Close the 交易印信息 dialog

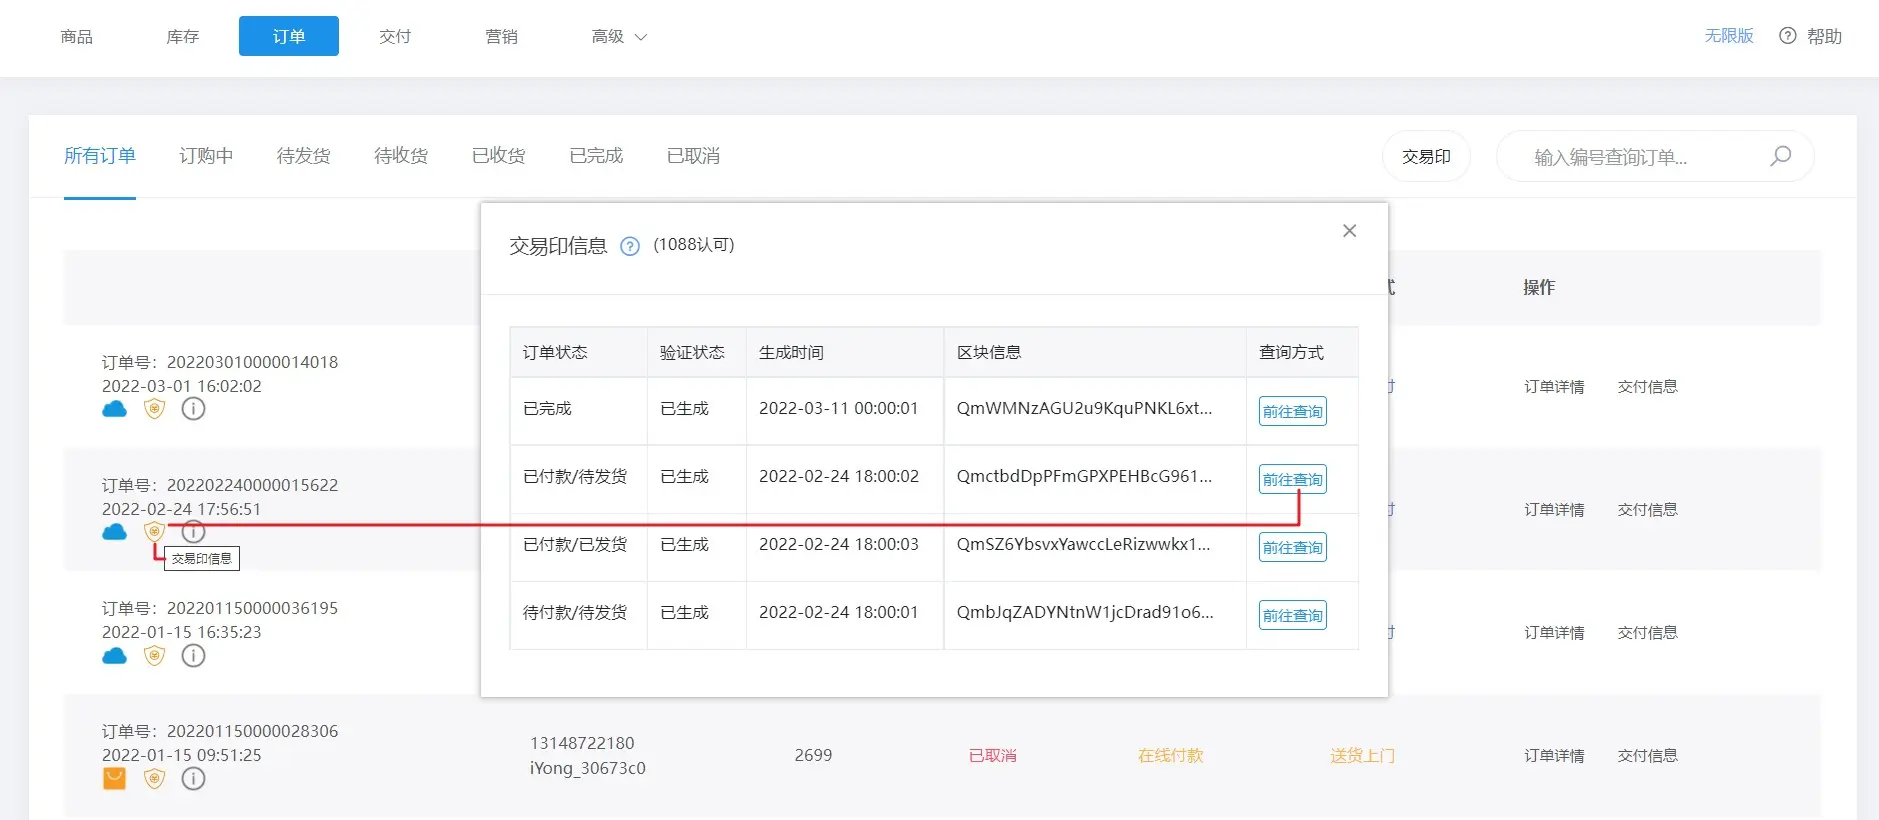pyautogui.click(x=1349, y=231)
